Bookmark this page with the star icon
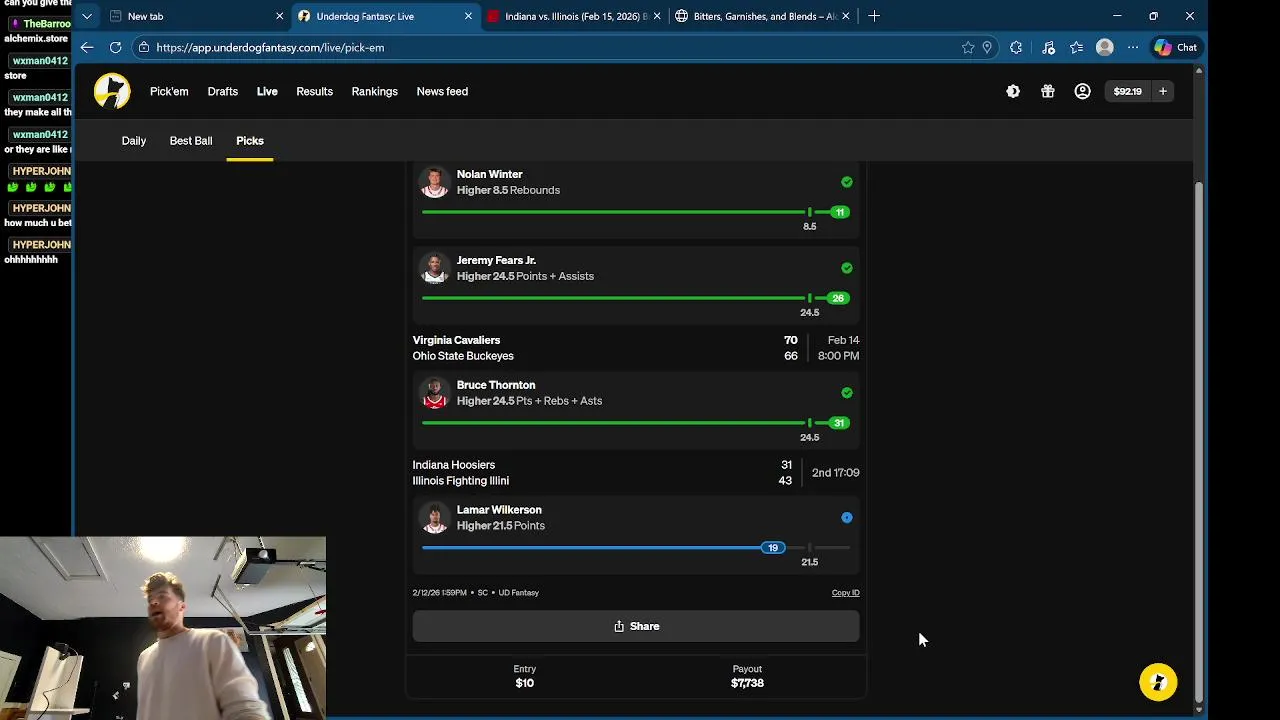The height and width of the screenshot is (720, 1280). pos(968,47)
